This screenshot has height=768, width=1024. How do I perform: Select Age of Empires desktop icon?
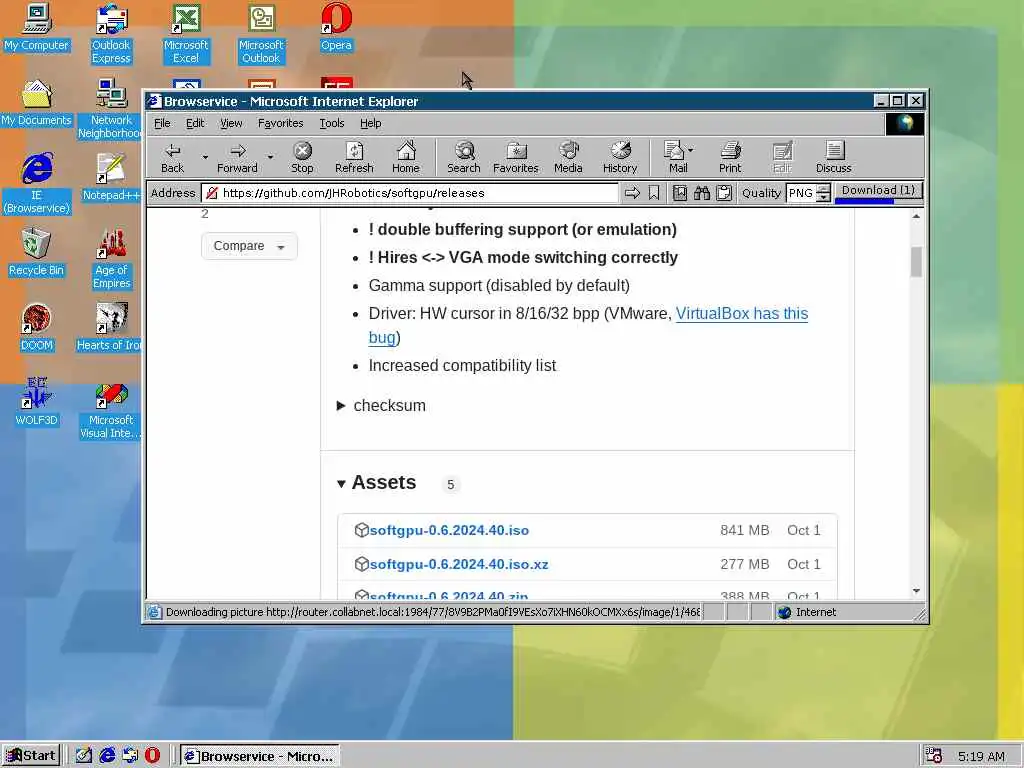(111, 259)
